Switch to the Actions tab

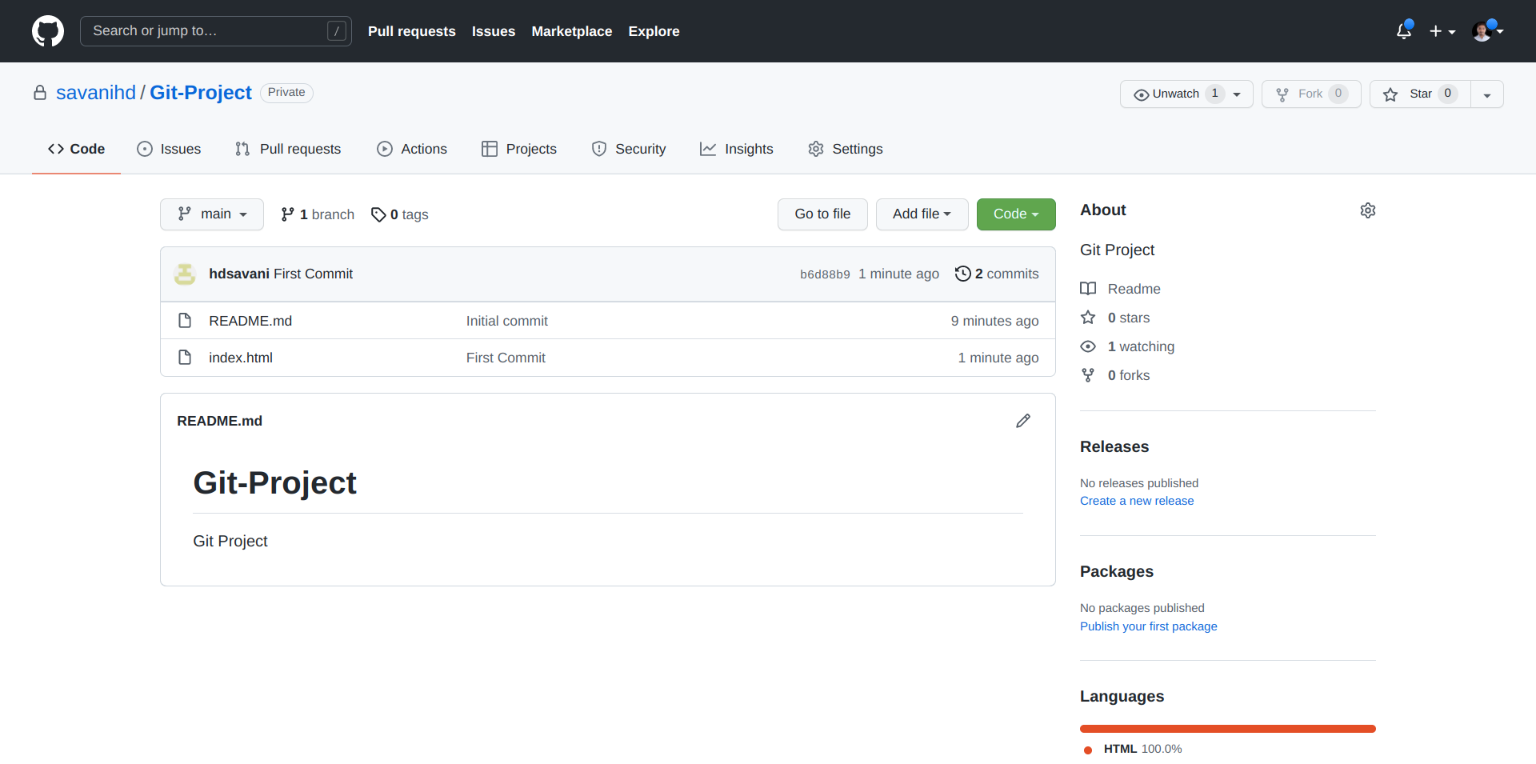(x=412, y=149)
